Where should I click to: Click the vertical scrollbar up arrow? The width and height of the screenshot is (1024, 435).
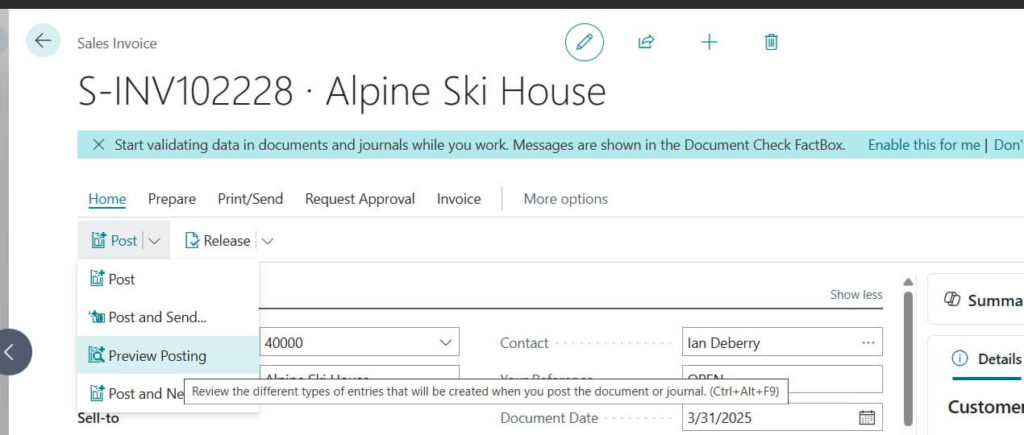[x=907, y=282]
